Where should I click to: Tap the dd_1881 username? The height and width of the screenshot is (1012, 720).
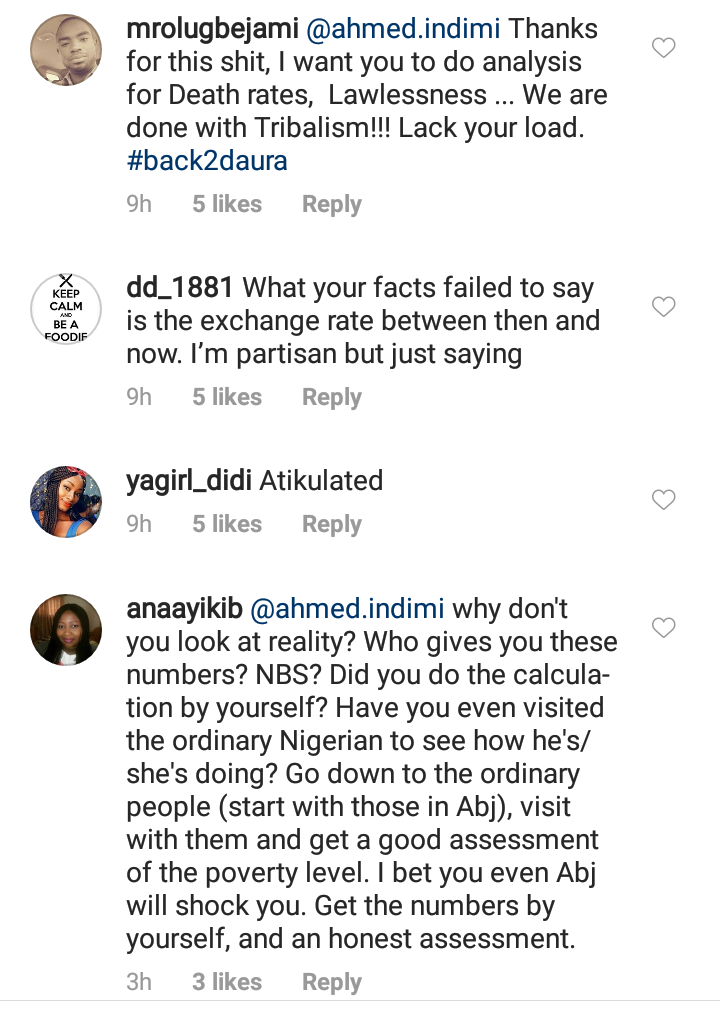(x=180, y=288)
